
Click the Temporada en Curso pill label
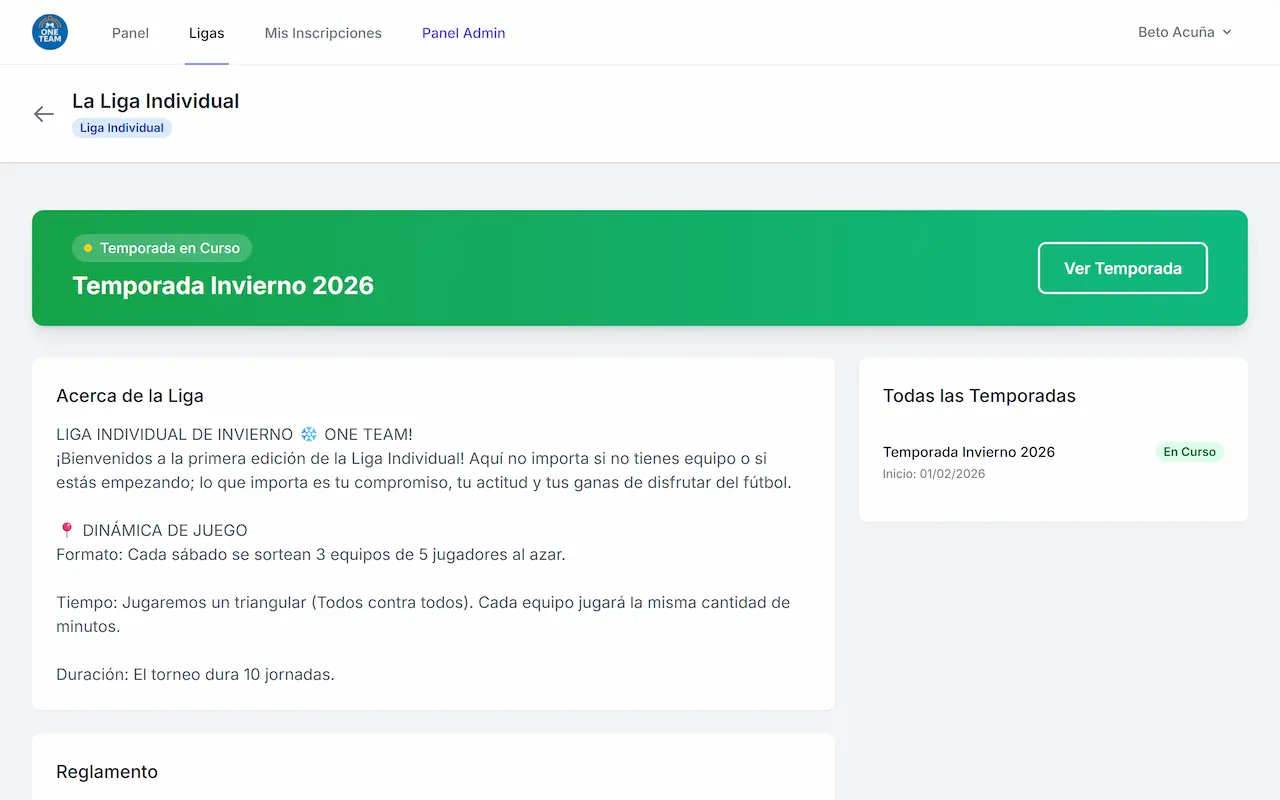(162, 248)
